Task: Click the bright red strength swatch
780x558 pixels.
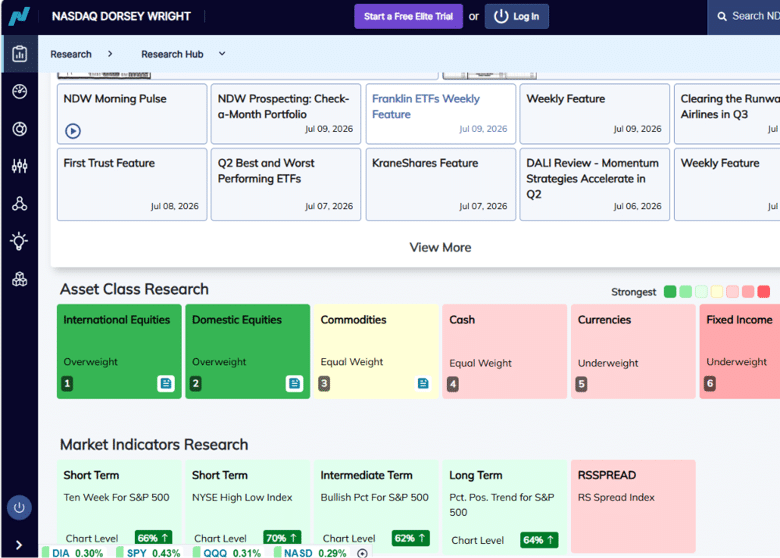Action: (764, 291)
